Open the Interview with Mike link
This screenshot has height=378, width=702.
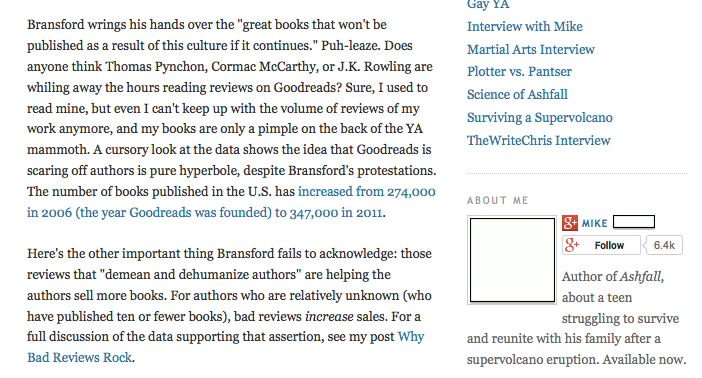525,26
